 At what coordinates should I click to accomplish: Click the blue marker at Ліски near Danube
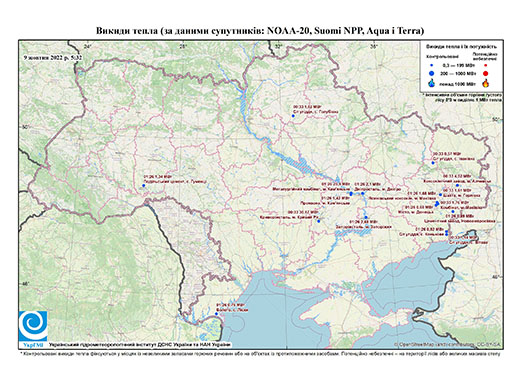pyautogui.click(x=216, y=314)
